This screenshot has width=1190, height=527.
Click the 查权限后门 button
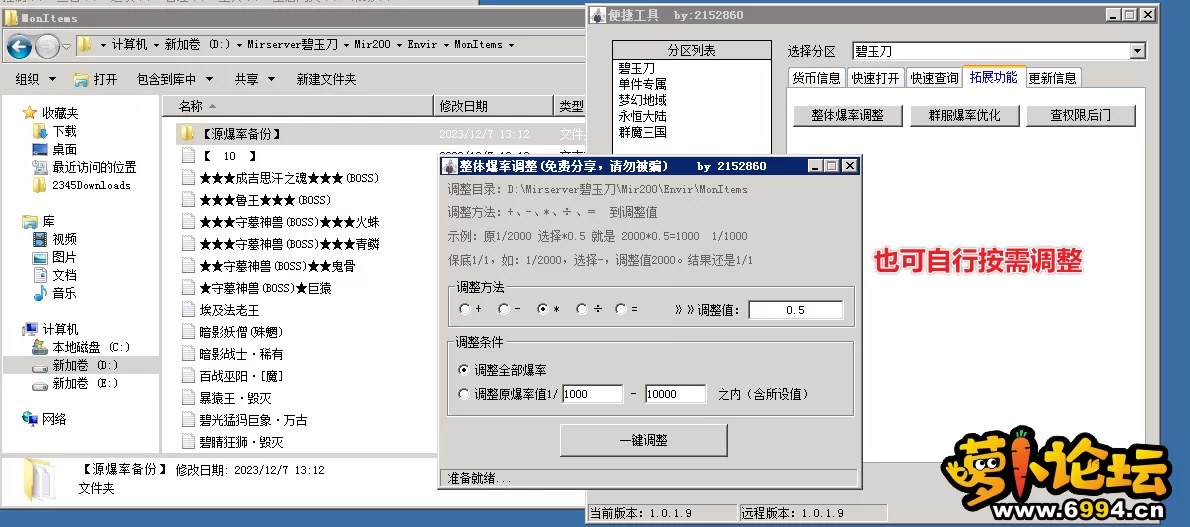coord(1081,115)
